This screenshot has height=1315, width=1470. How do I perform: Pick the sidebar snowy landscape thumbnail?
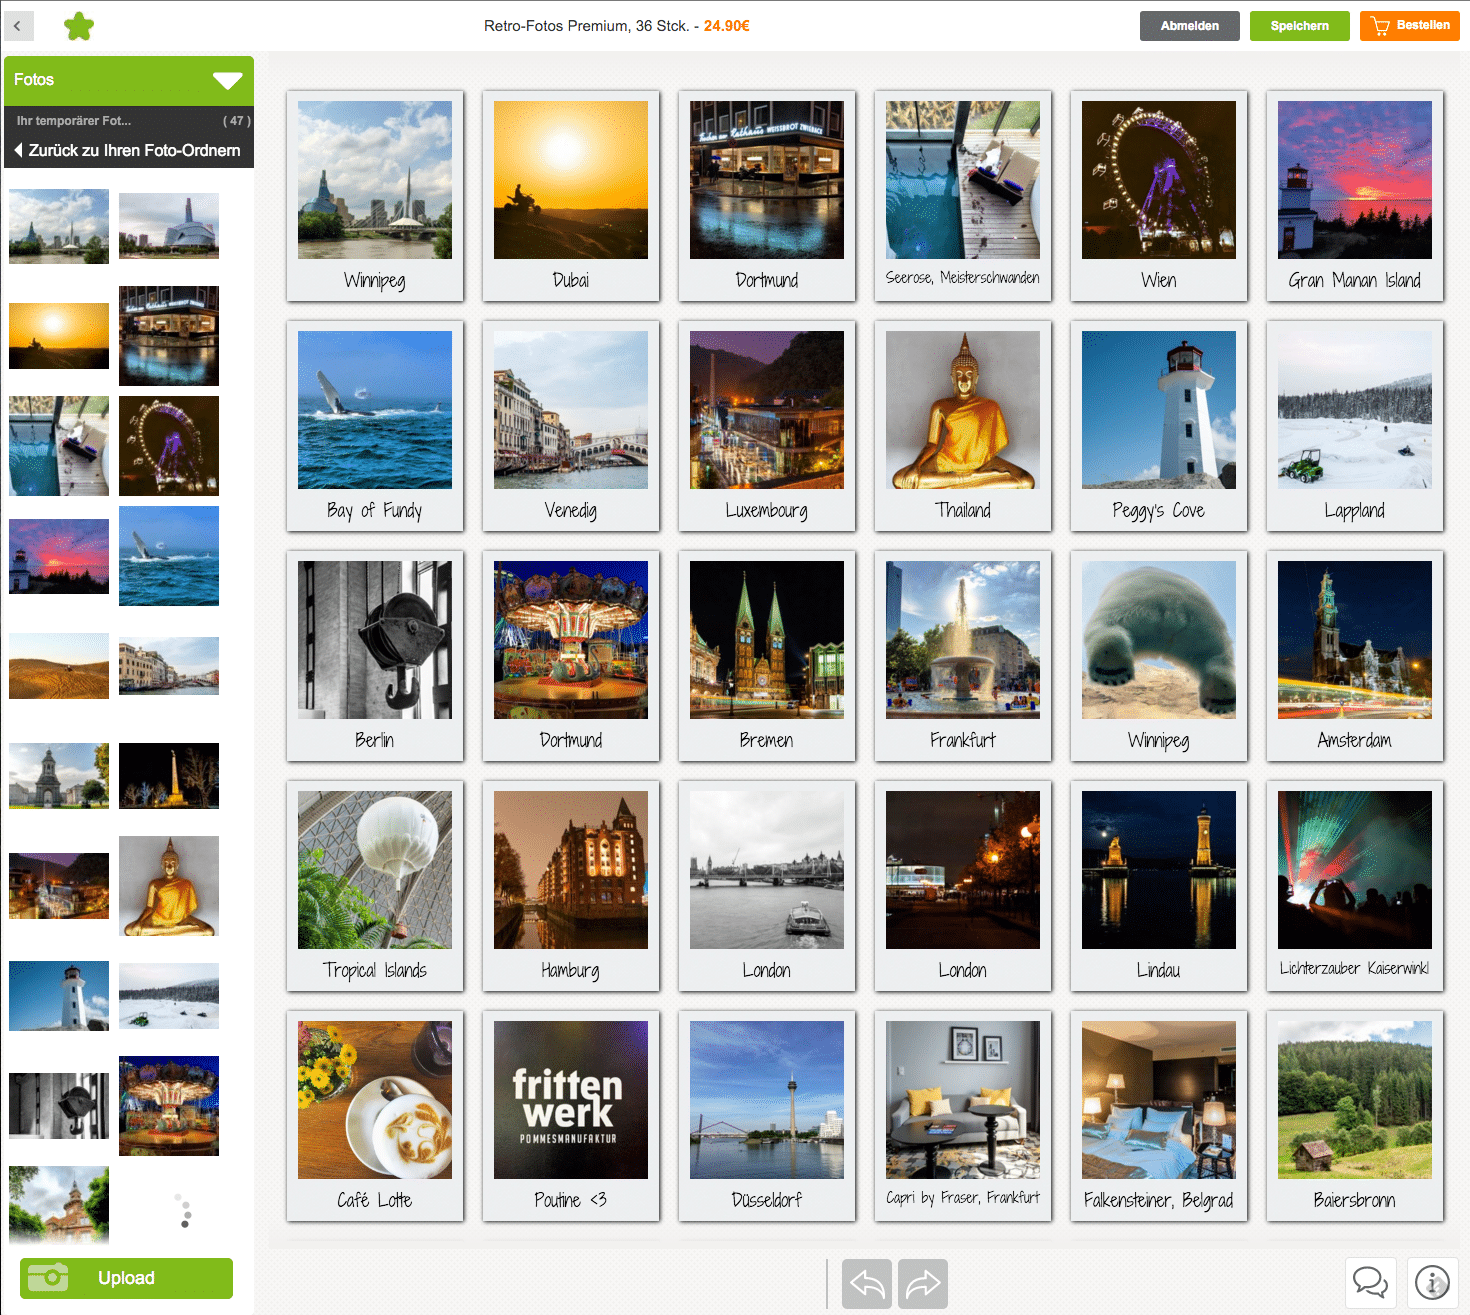pos(169,996)
